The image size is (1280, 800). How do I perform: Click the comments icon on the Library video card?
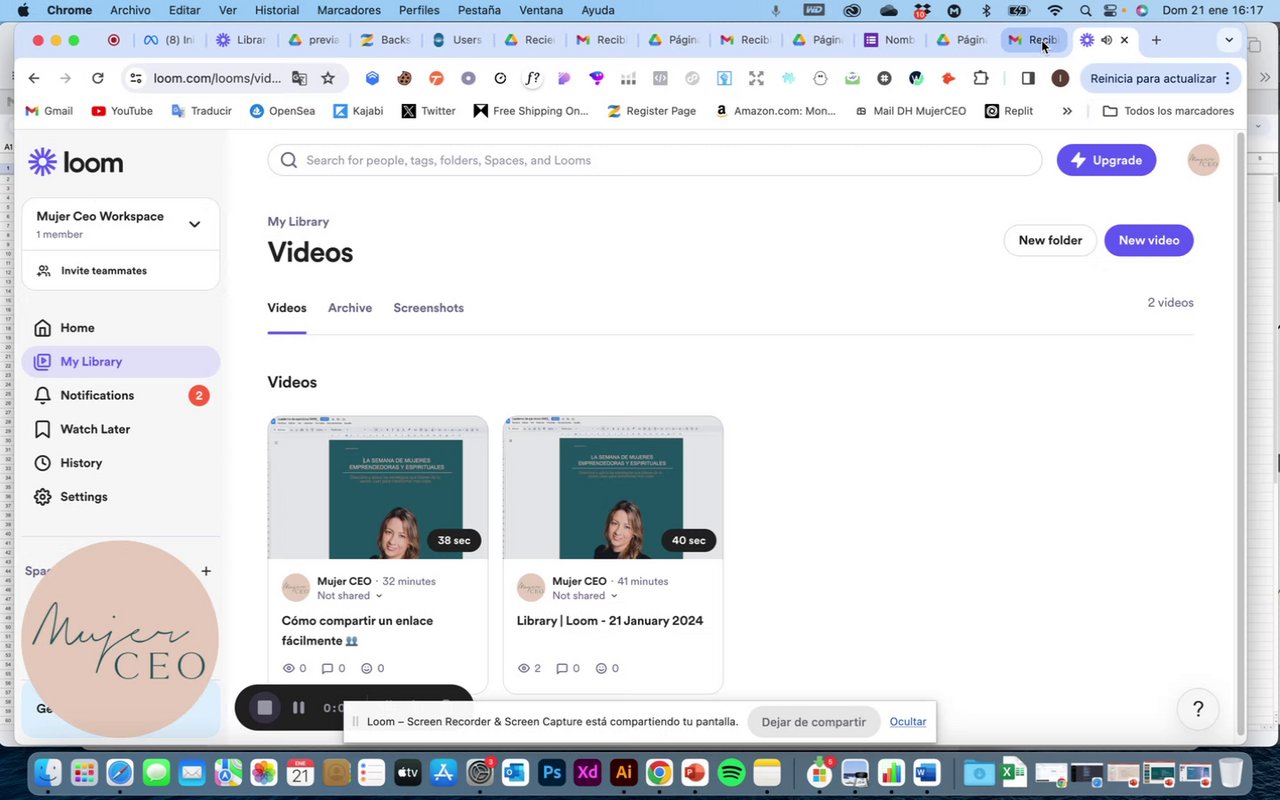point(562,668)
